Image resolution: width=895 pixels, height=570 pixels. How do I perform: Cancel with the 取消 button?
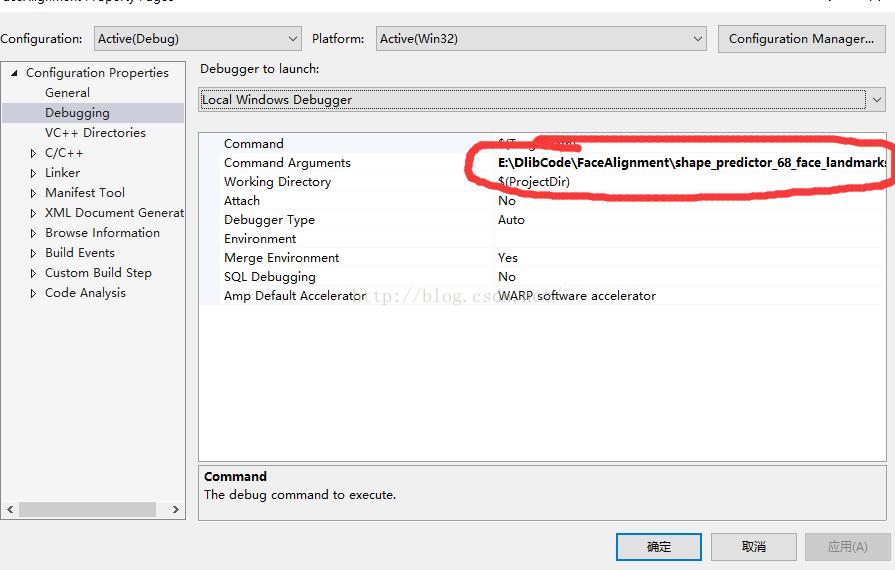click(753, 547)
